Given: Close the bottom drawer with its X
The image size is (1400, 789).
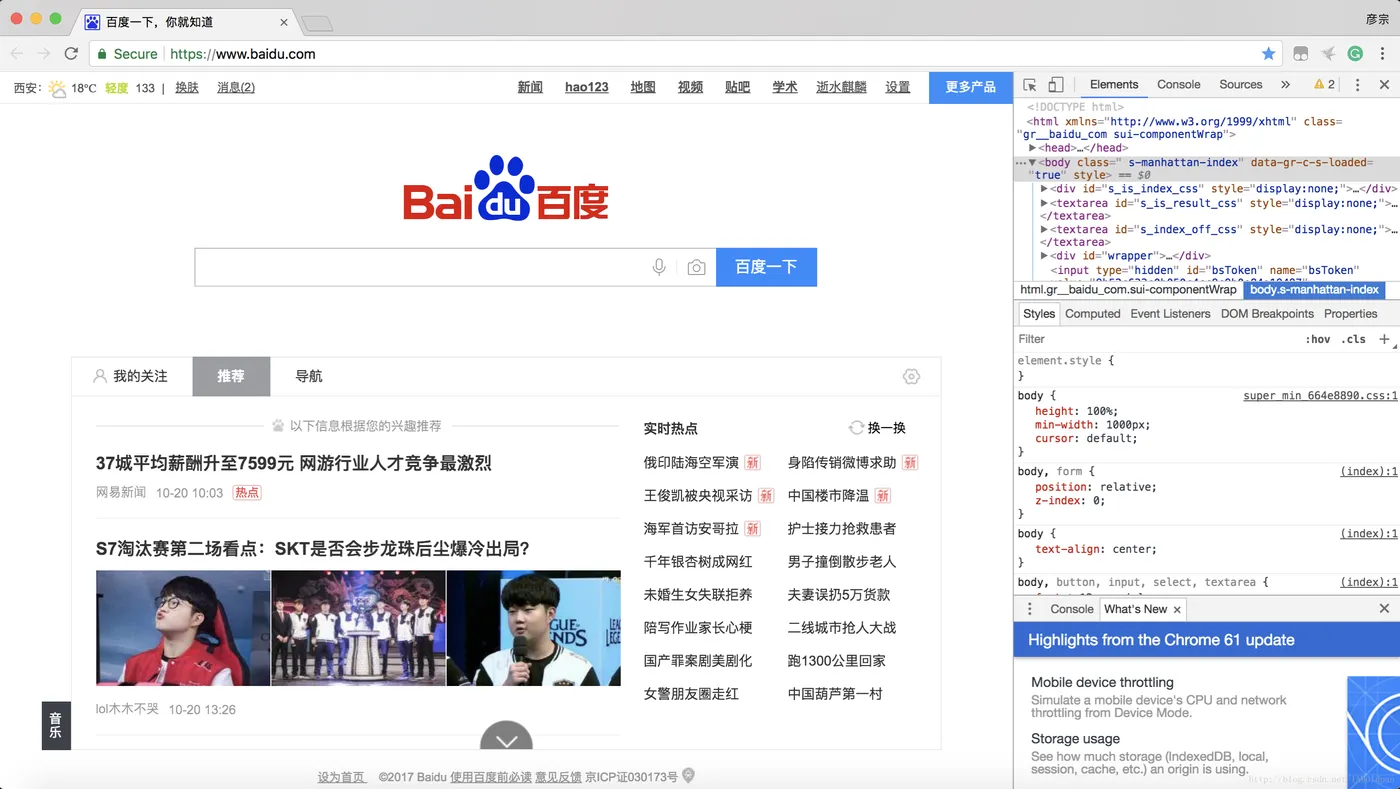Looking at the screenshot, I should pyautogui.click(x=1384, y=609).
